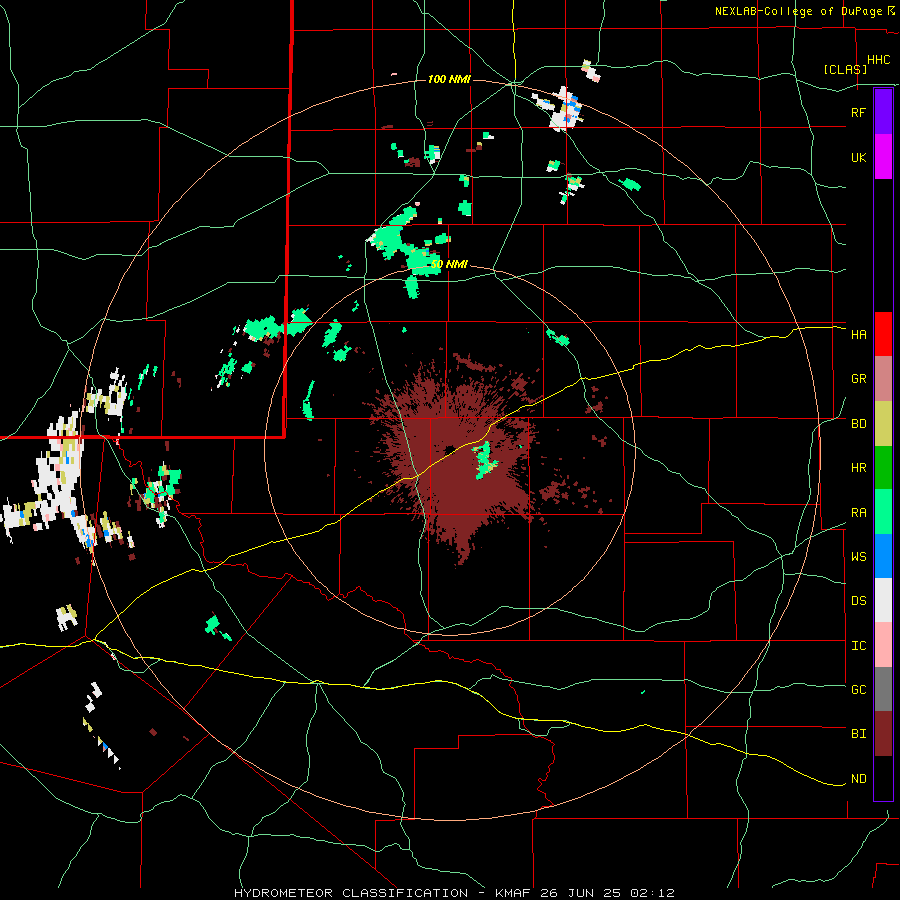Click the HHC product label
This screenshot has height=900, width=900.
(x=878, y=60)
